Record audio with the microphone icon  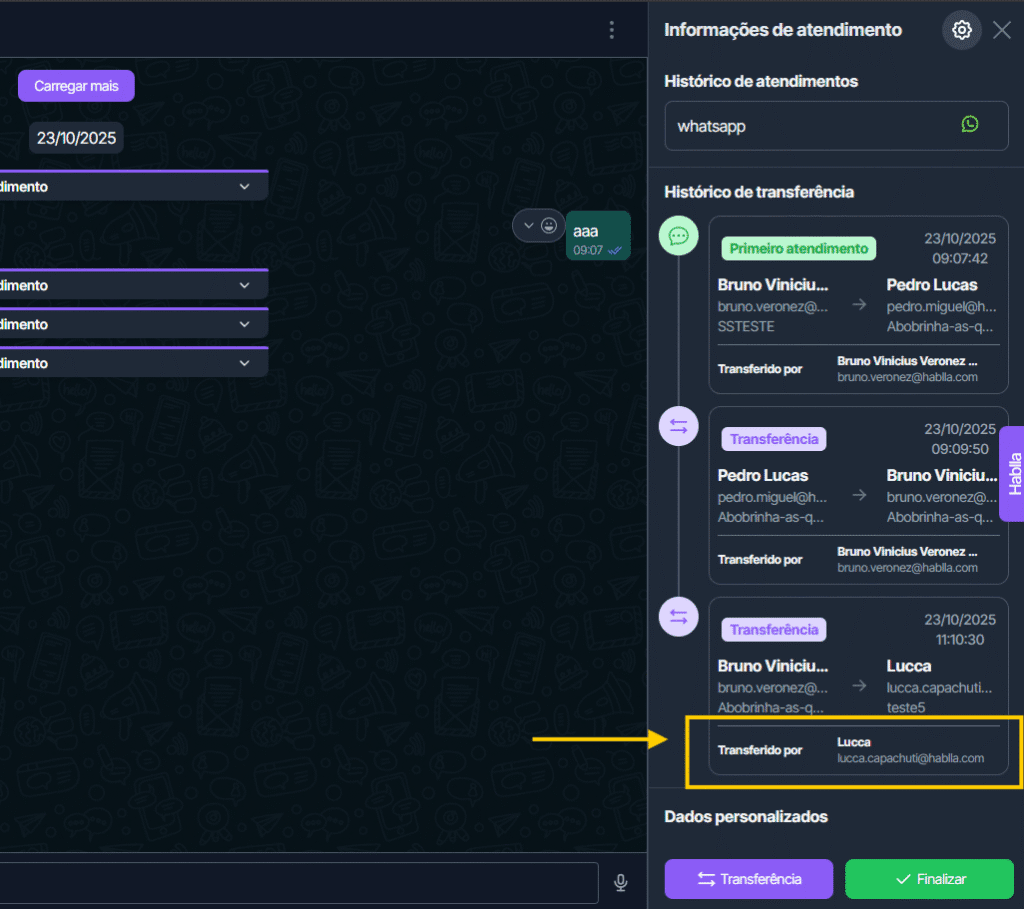[x=620, y=882]
